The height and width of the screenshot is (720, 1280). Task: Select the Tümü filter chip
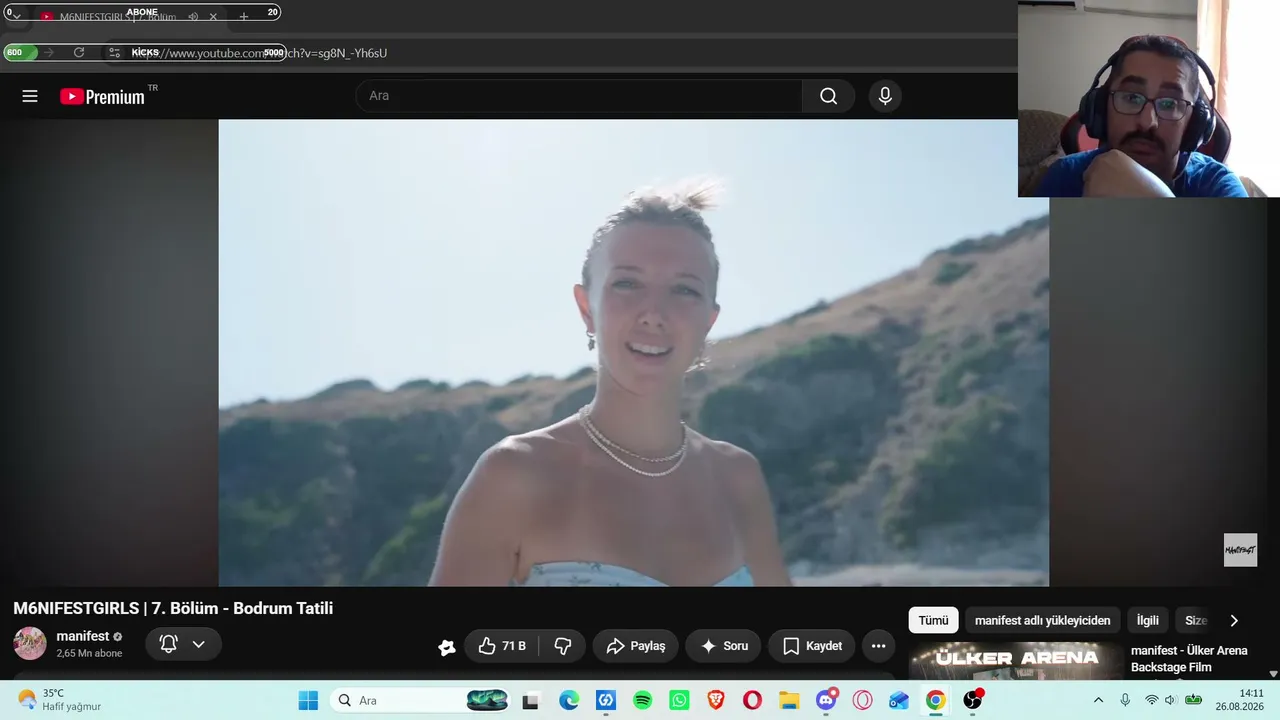[933, 620]
